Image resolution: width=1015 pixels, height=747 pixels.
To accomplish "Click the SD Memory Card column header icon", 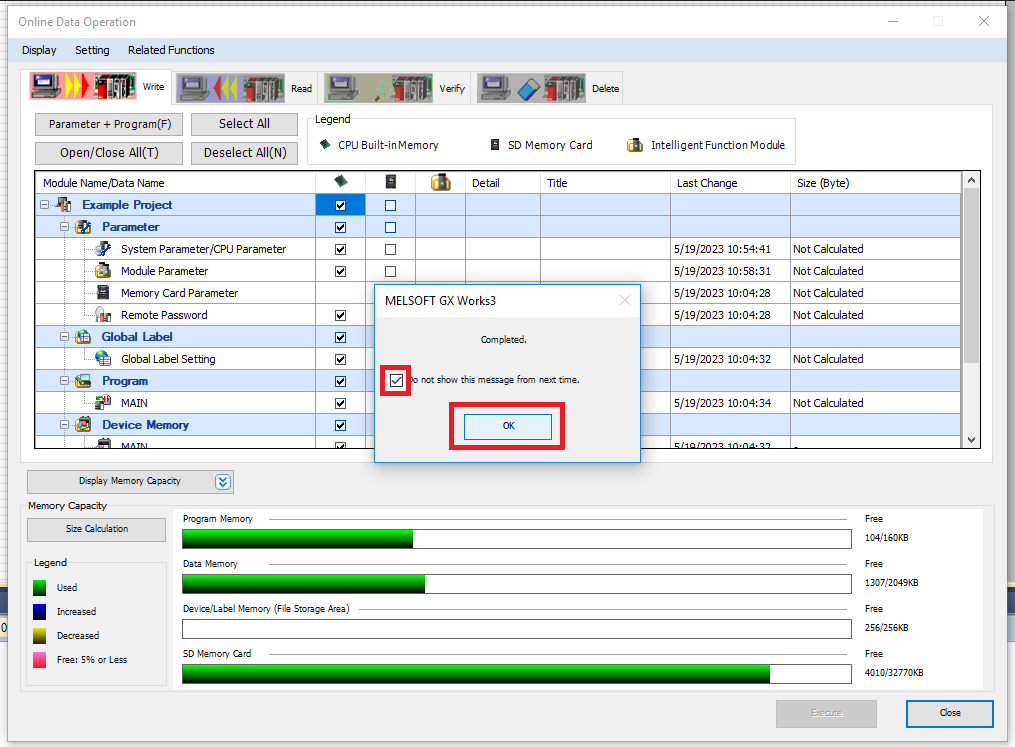I will (390, 183).
